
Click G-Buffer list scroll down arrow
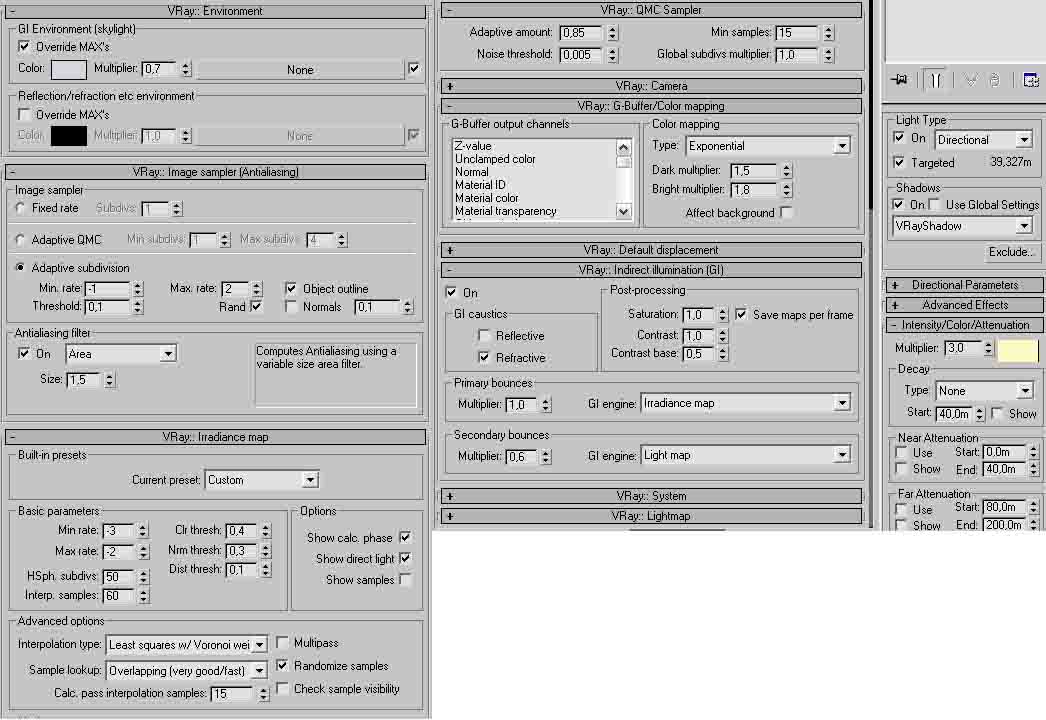point(624,212)
